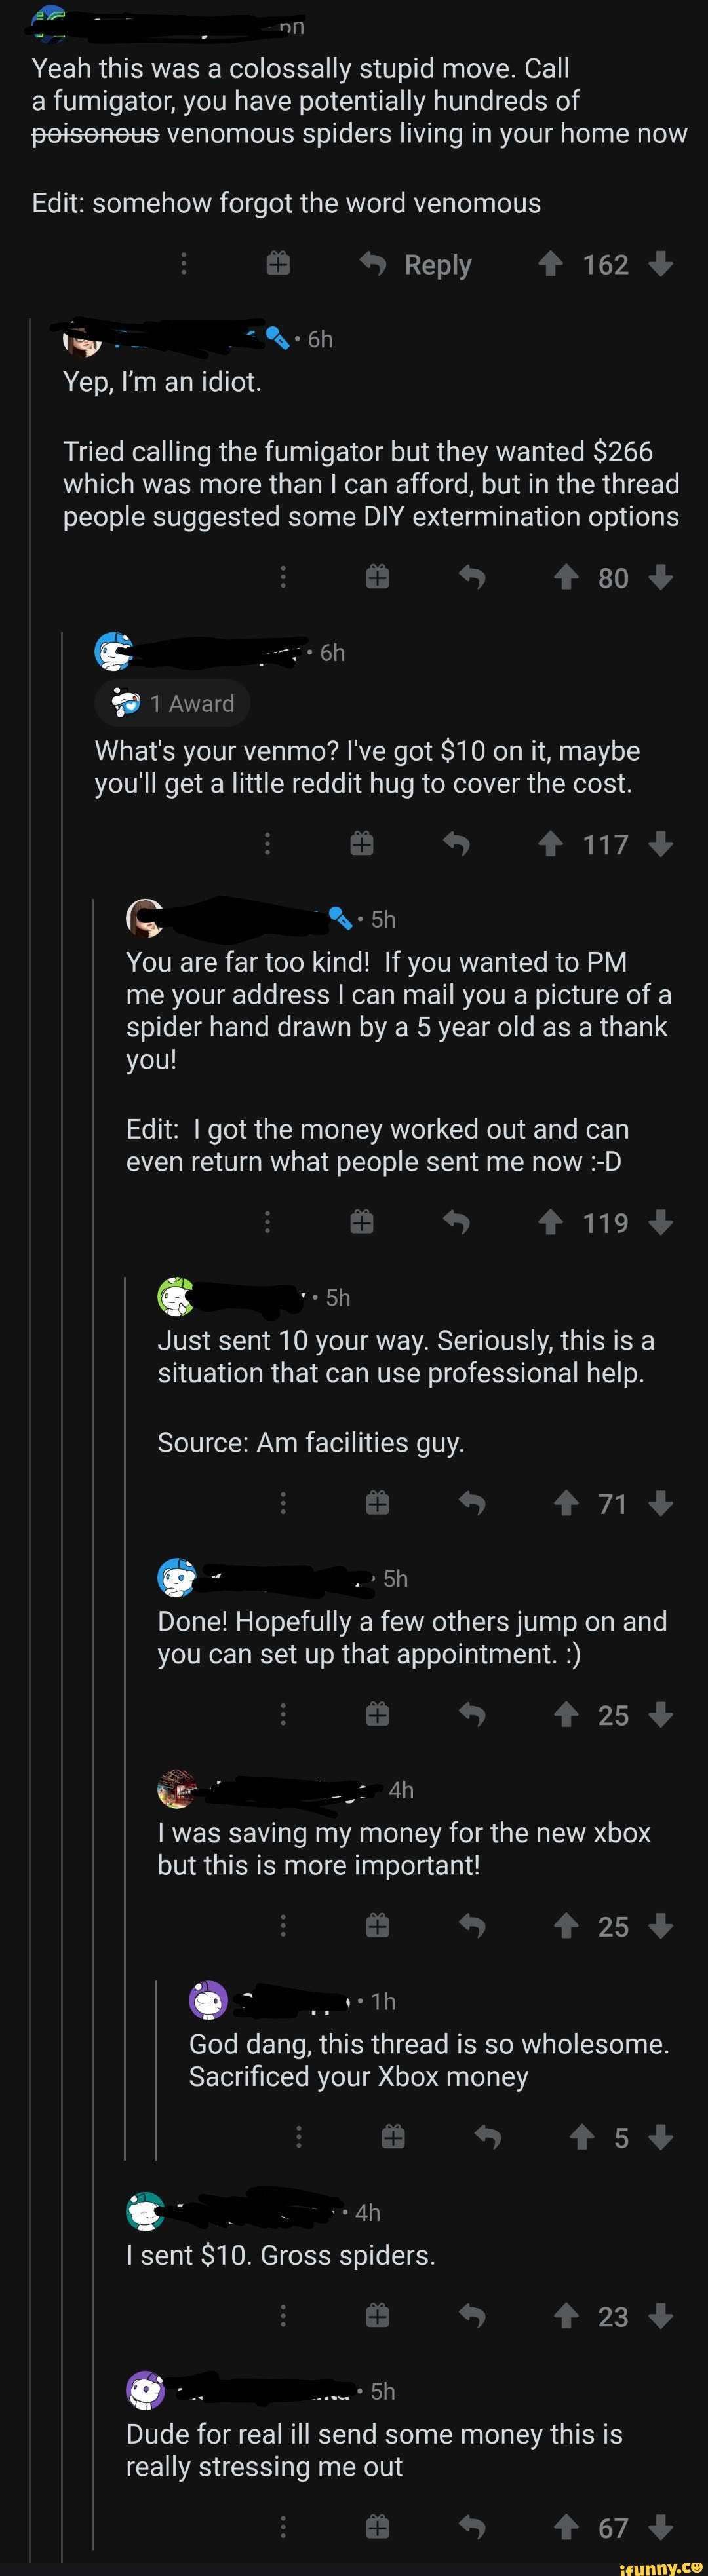Downvote the 'I sent $10. Gross spiders' comment
The width and height of the screenshot is (708, 2576).
pos(660,2317)
